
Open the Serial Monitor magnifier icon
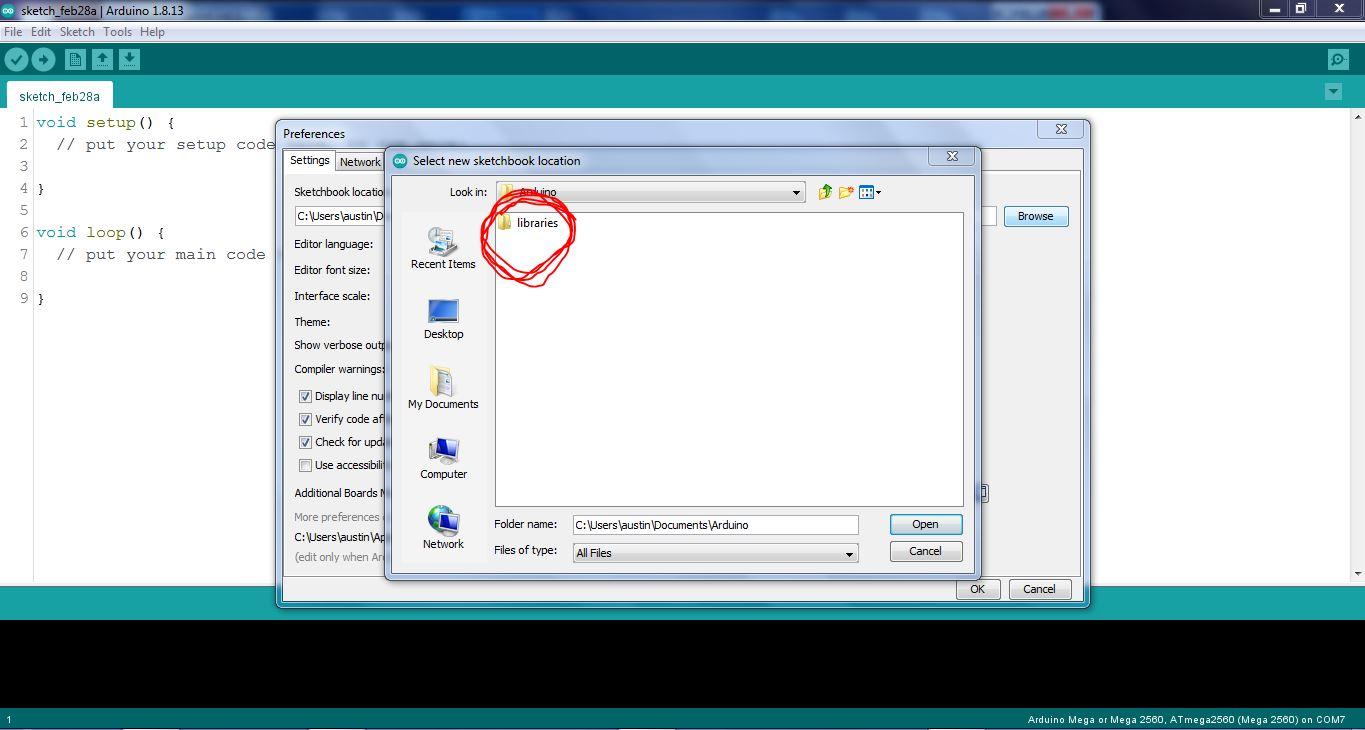(1338, 60)
